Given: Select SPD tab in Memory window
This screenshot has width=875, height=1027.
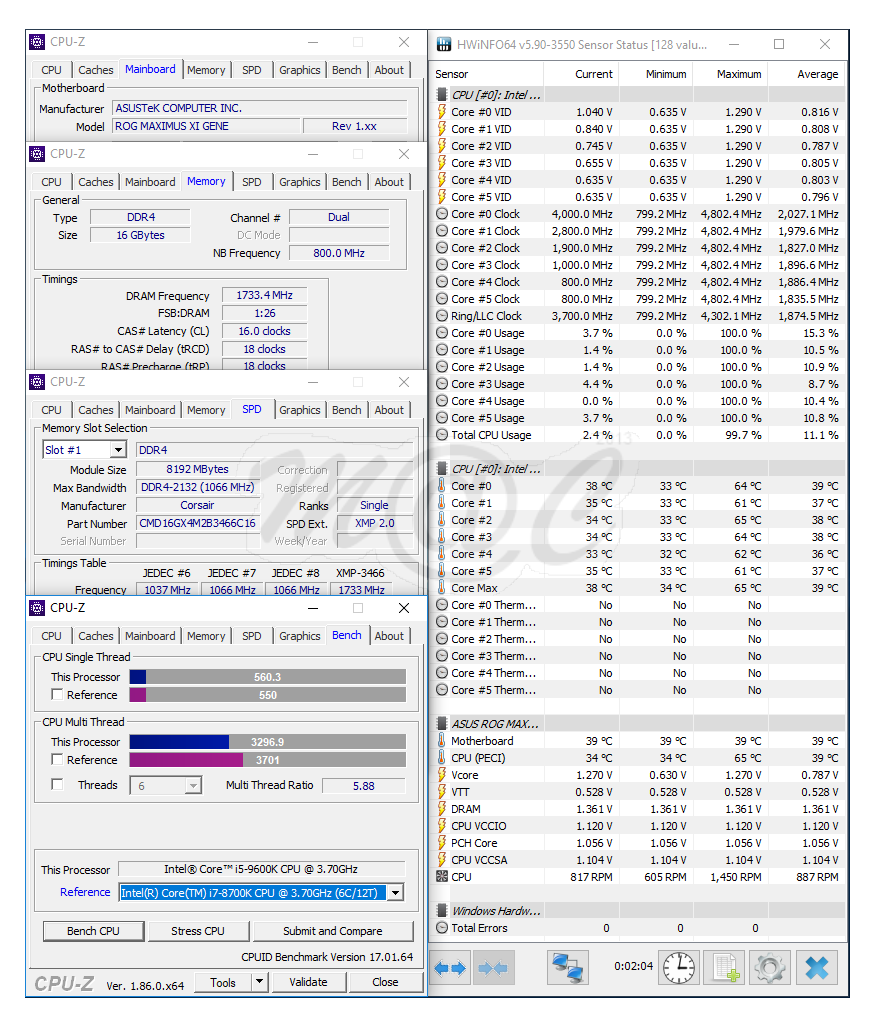Looking at the screenshot, I should click(251, 181).
